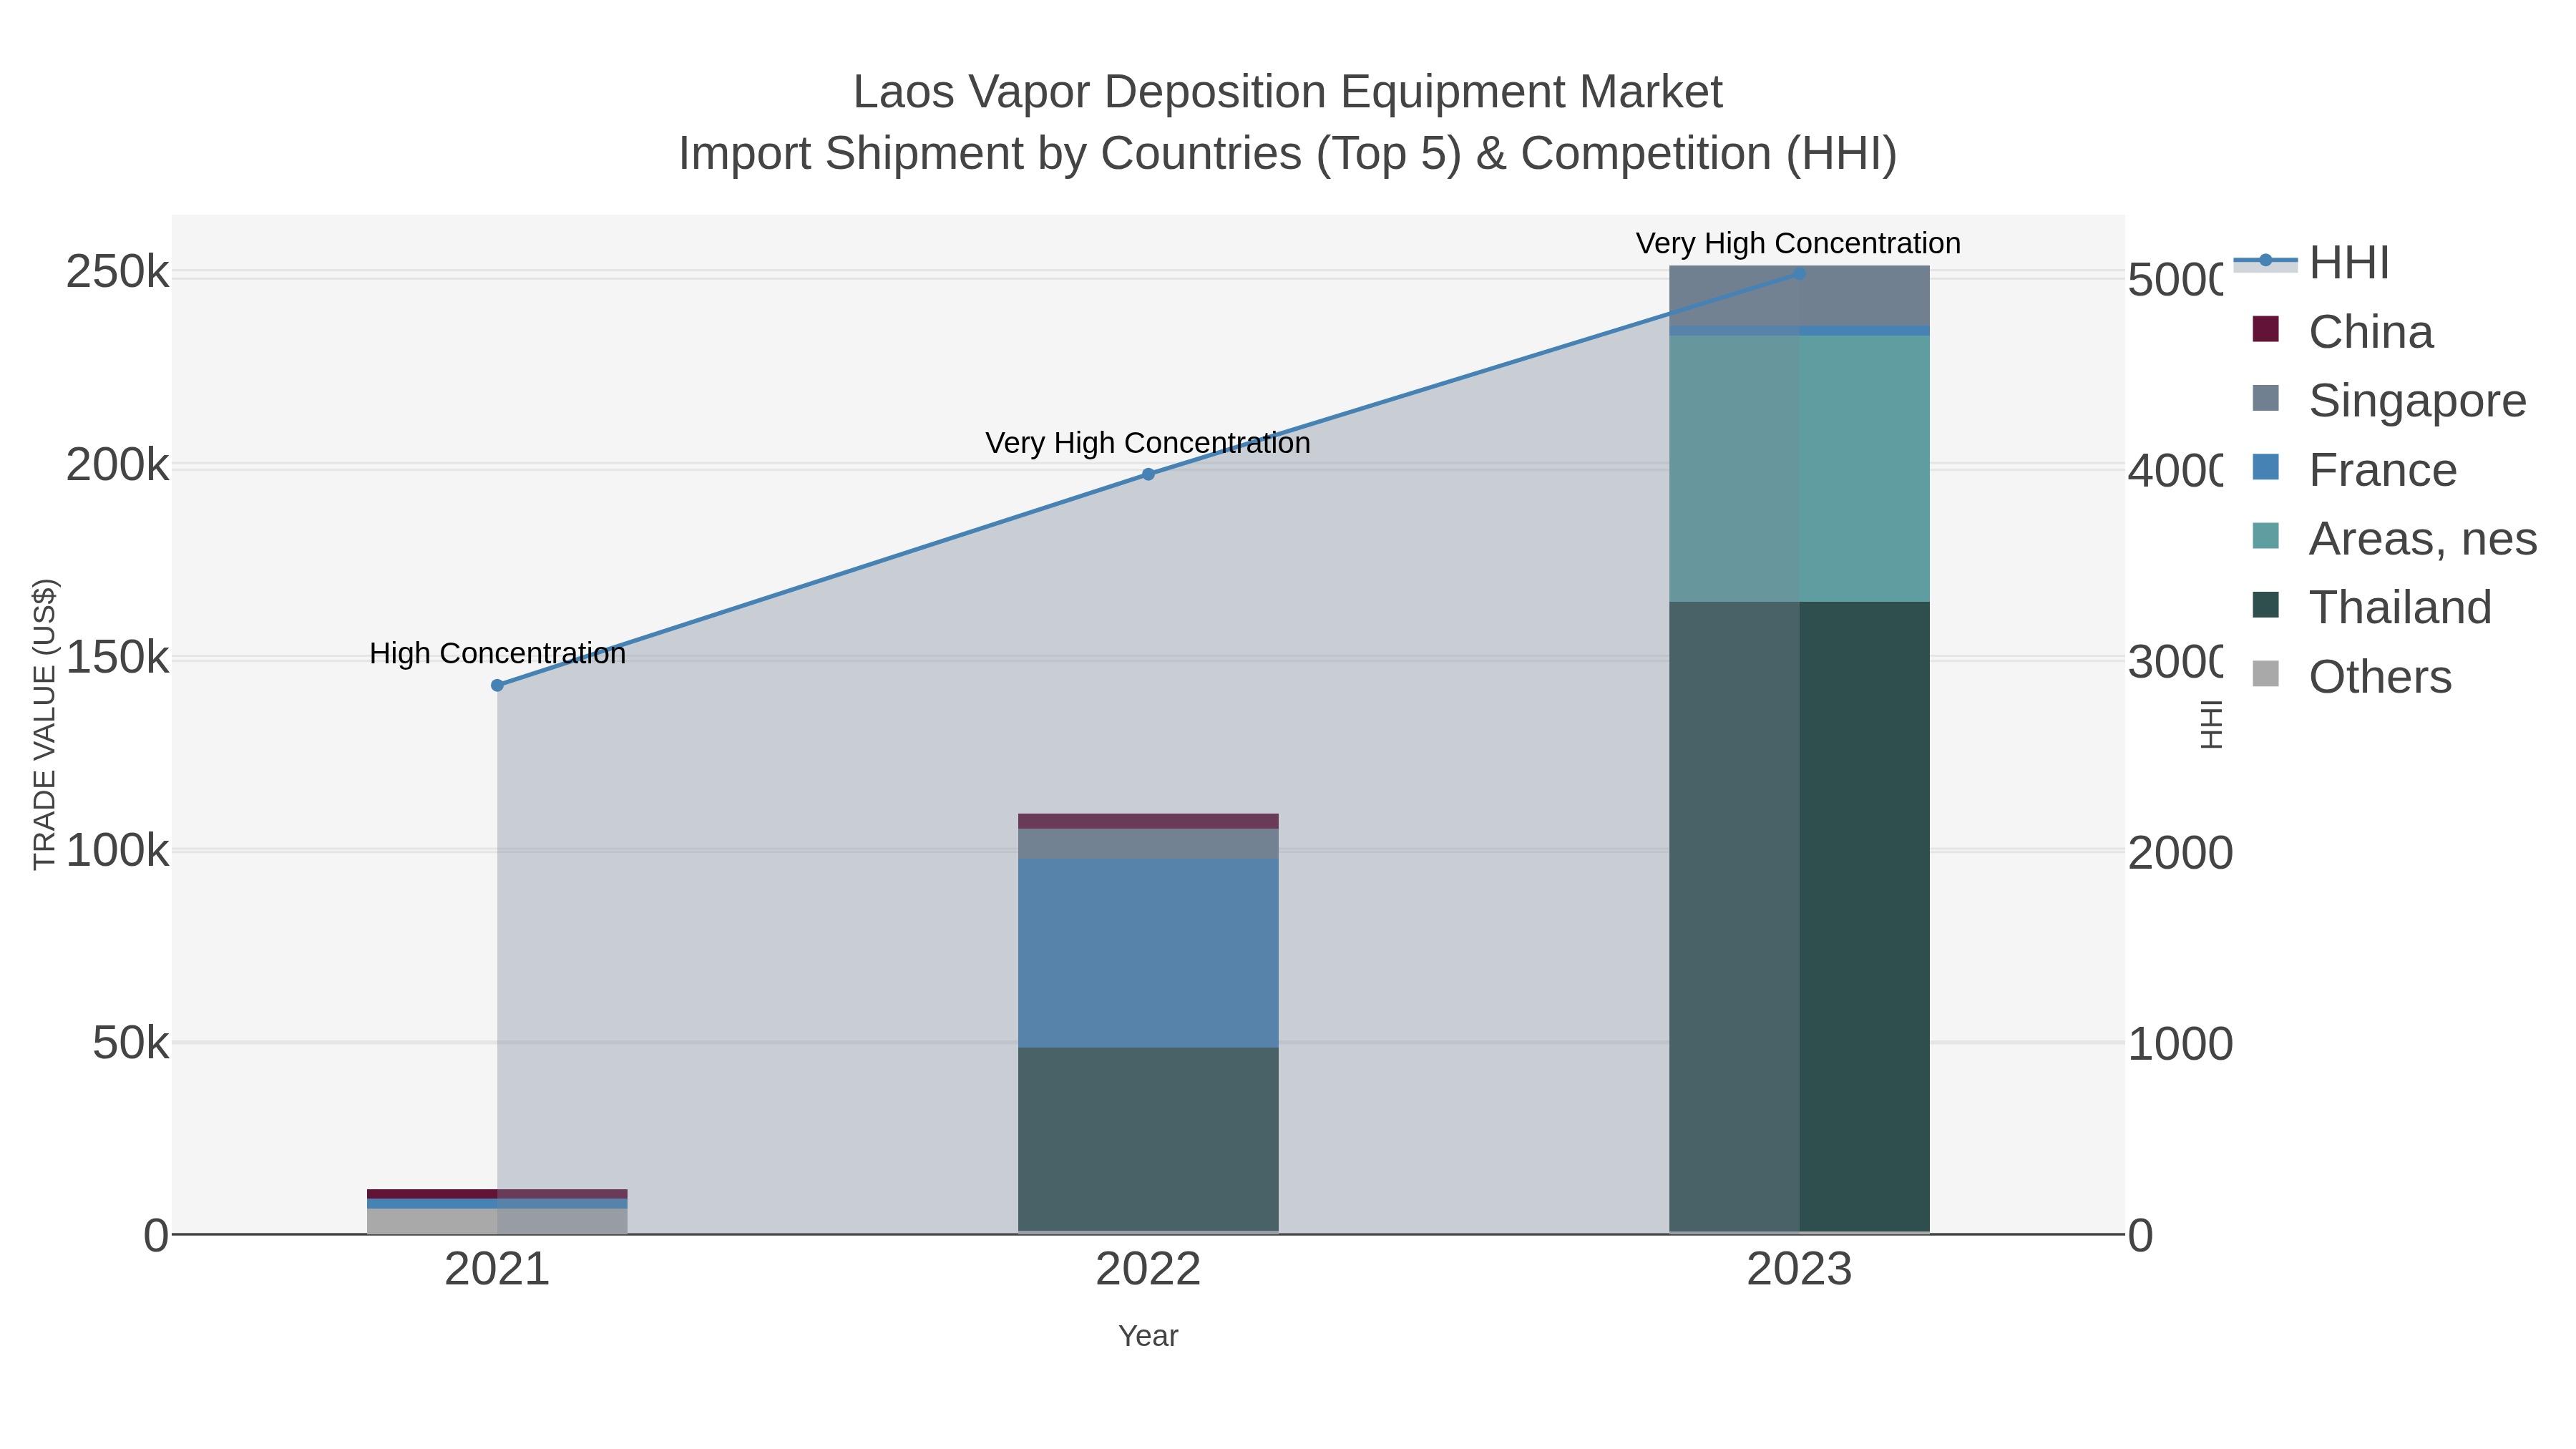The width and height of the screenshot is (2576, 1449).
Task: Click the Thailand dark green legend swatch
Action: (x=2266, y=605)
